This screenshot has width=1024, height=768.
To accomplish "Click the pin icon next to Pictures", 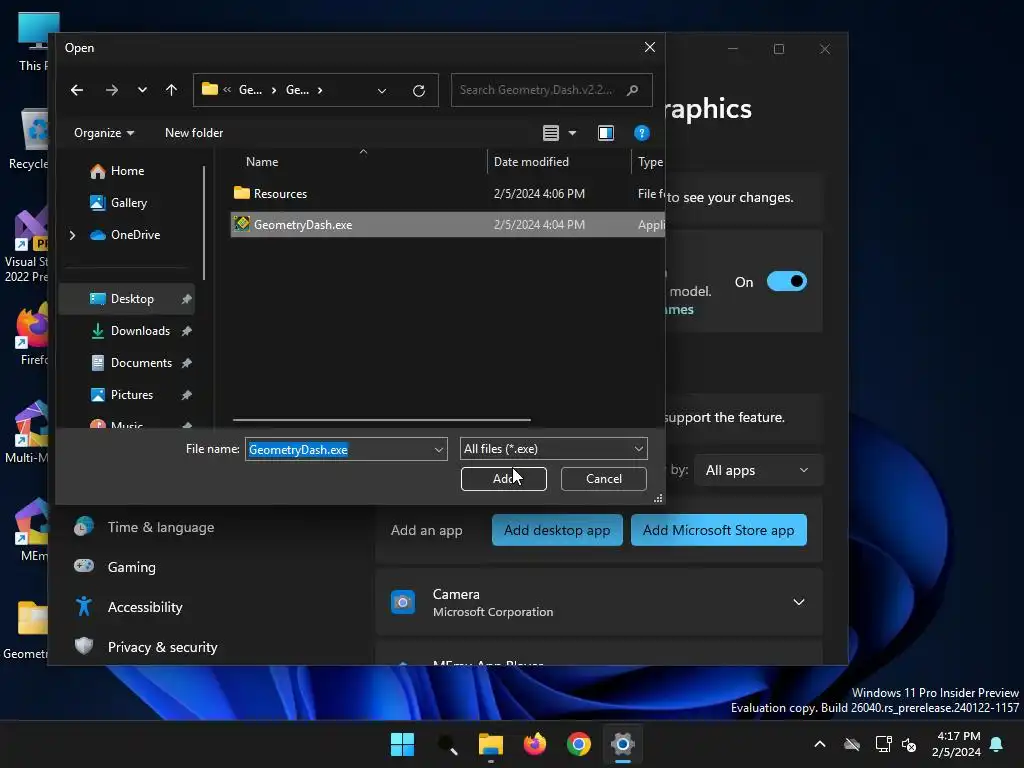I will 187,395.
